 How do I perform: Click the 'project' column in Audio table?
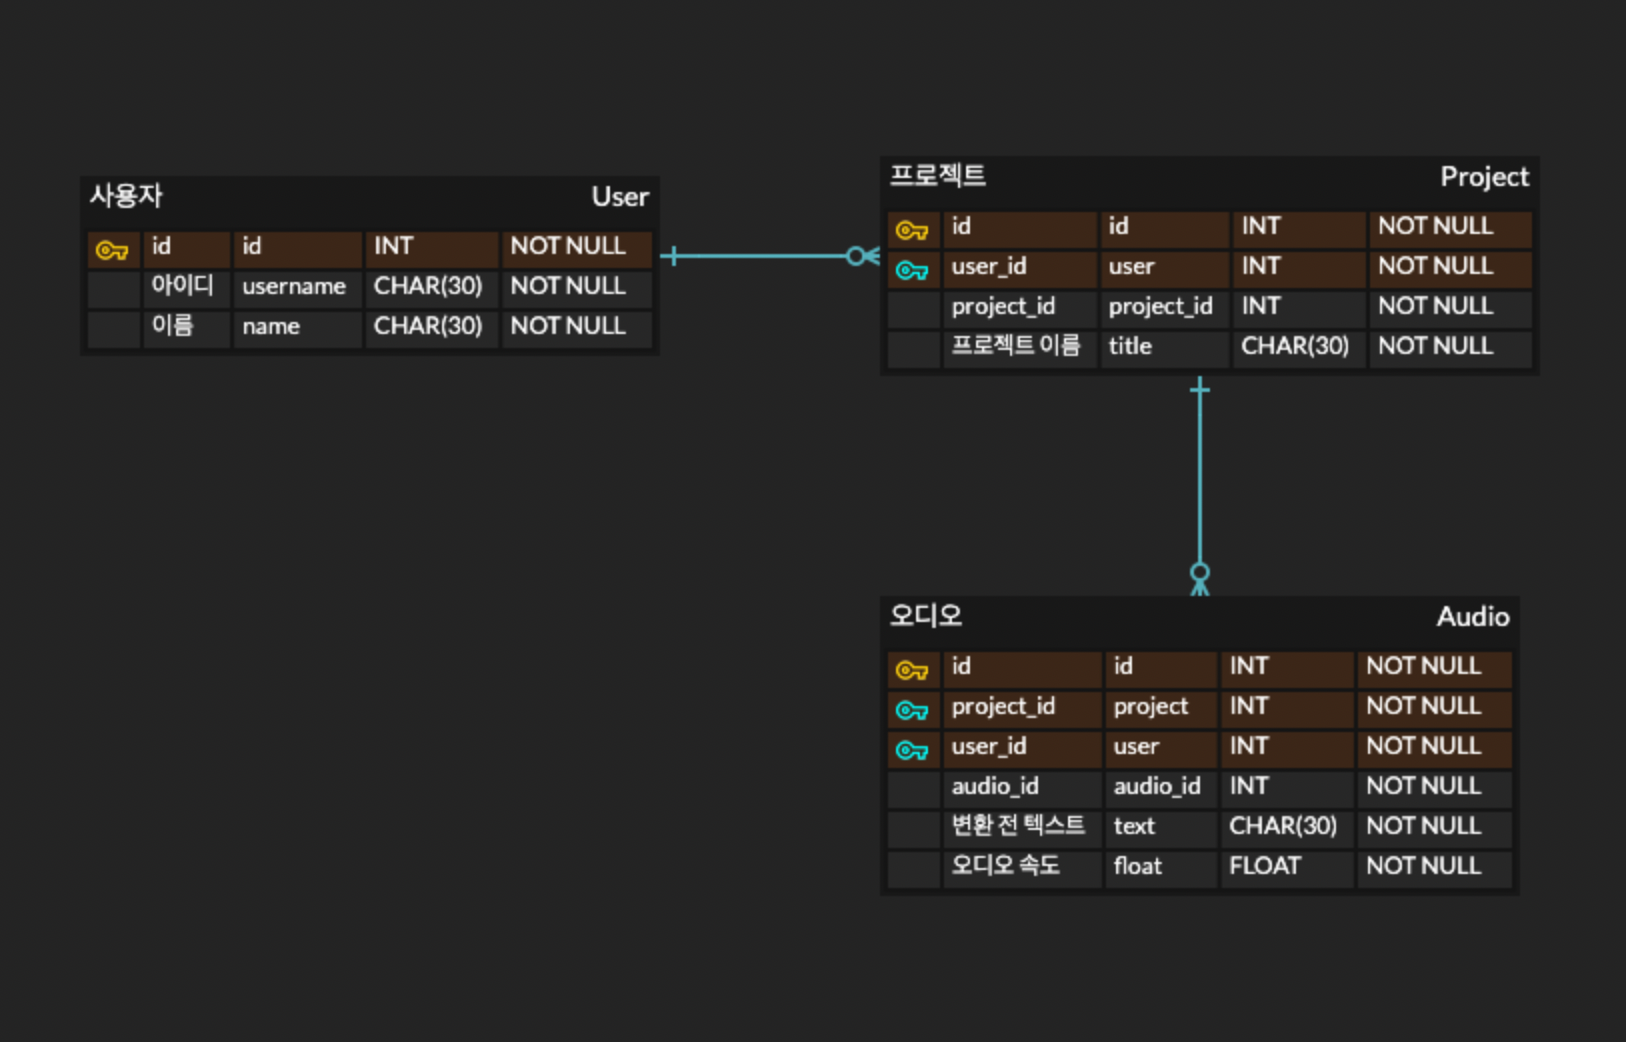click(1161, 707)
